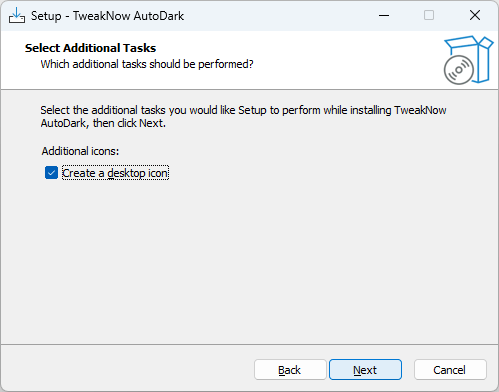Close the TweakNow AutoDark setup window

pyautogui.click(x=475, y=15)
